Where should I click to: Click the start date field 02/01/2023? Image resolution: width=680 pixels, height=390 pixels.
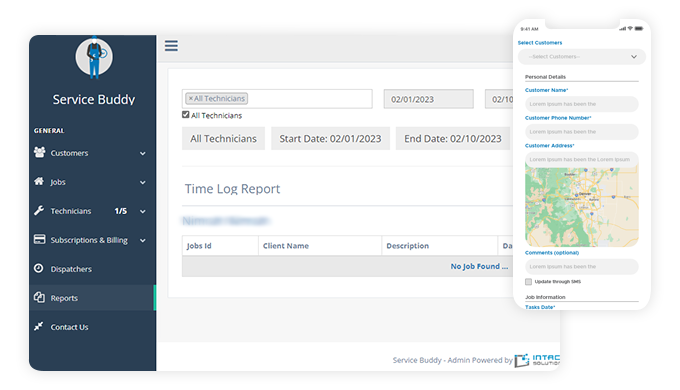(428, 99)
